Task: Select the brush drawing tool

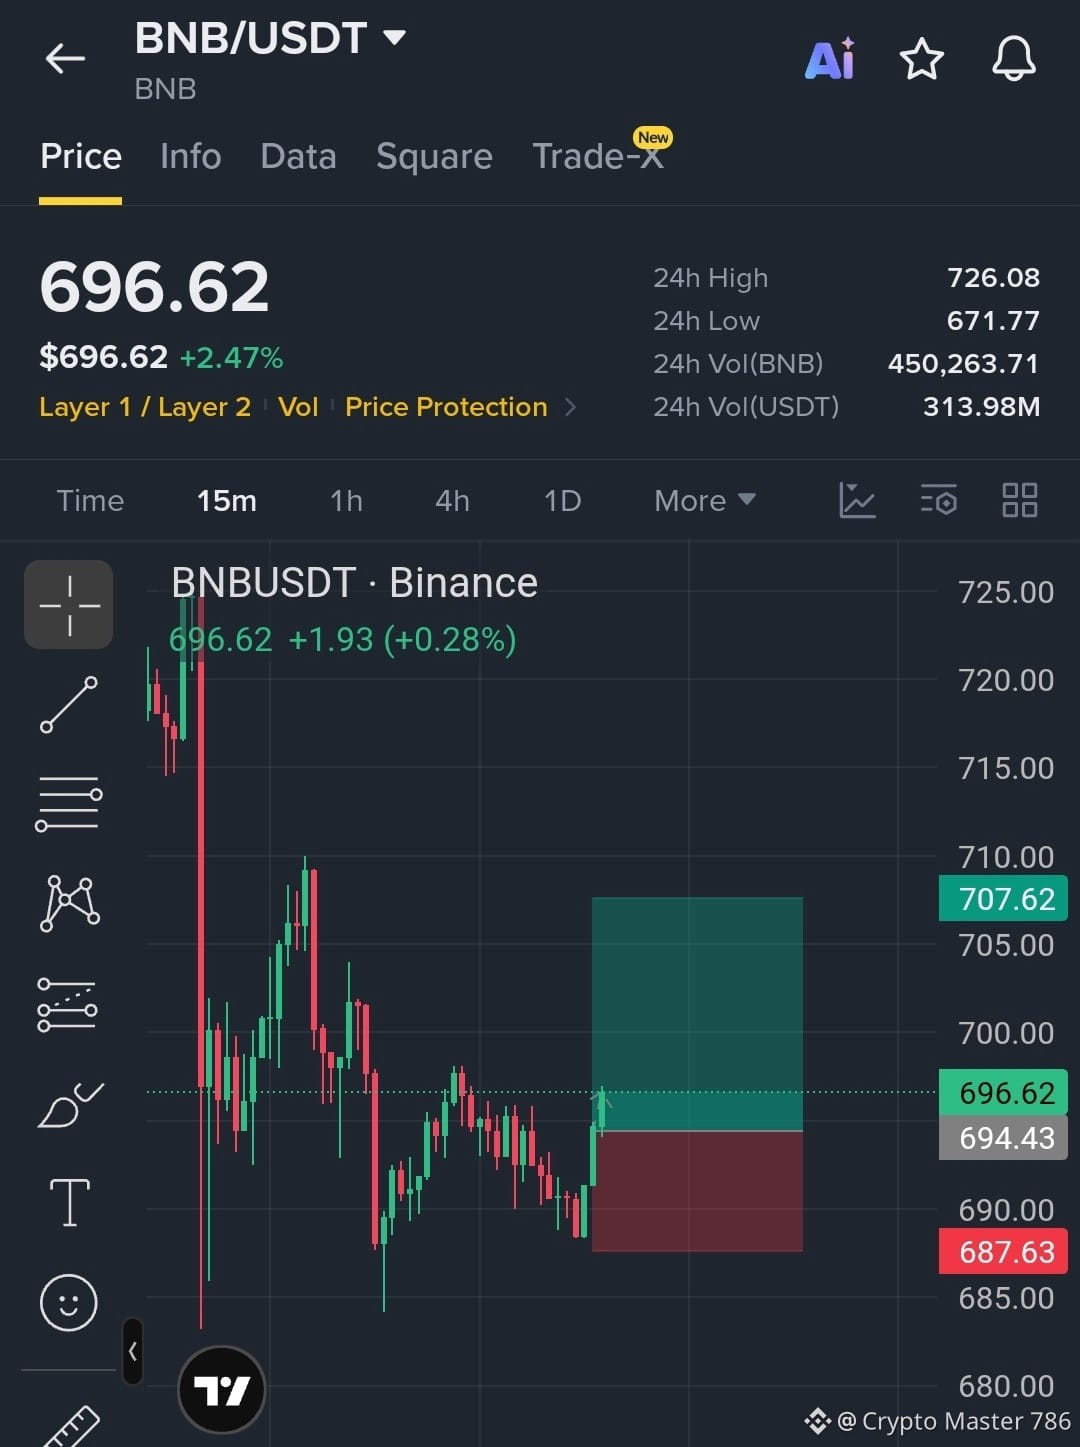Action: [x=69, y=1104]
